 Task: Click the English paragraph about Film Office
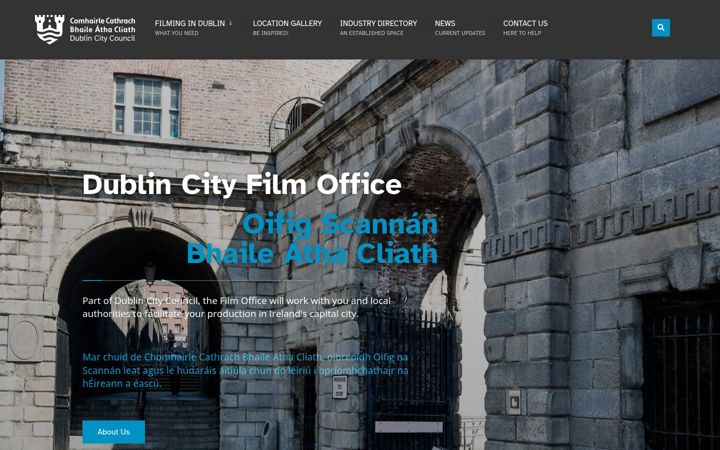click(236, 307)
